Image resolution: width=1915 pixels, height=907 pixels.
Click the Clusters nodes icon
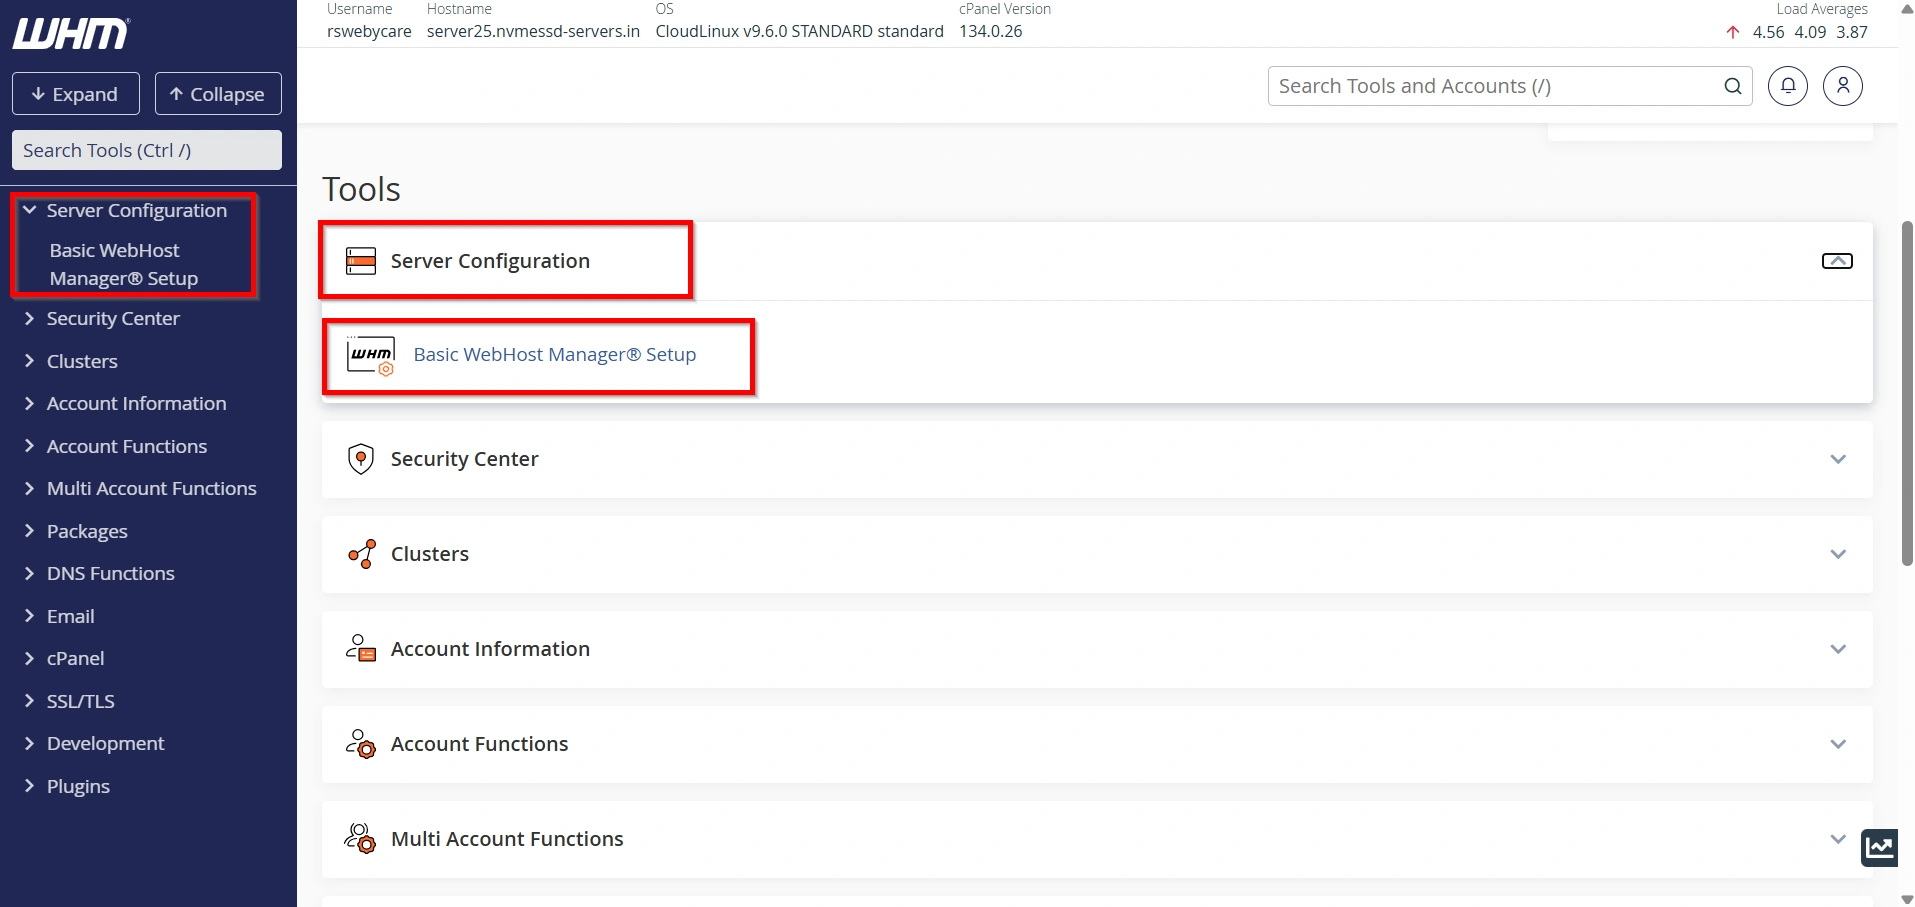(x=361, y=554)
